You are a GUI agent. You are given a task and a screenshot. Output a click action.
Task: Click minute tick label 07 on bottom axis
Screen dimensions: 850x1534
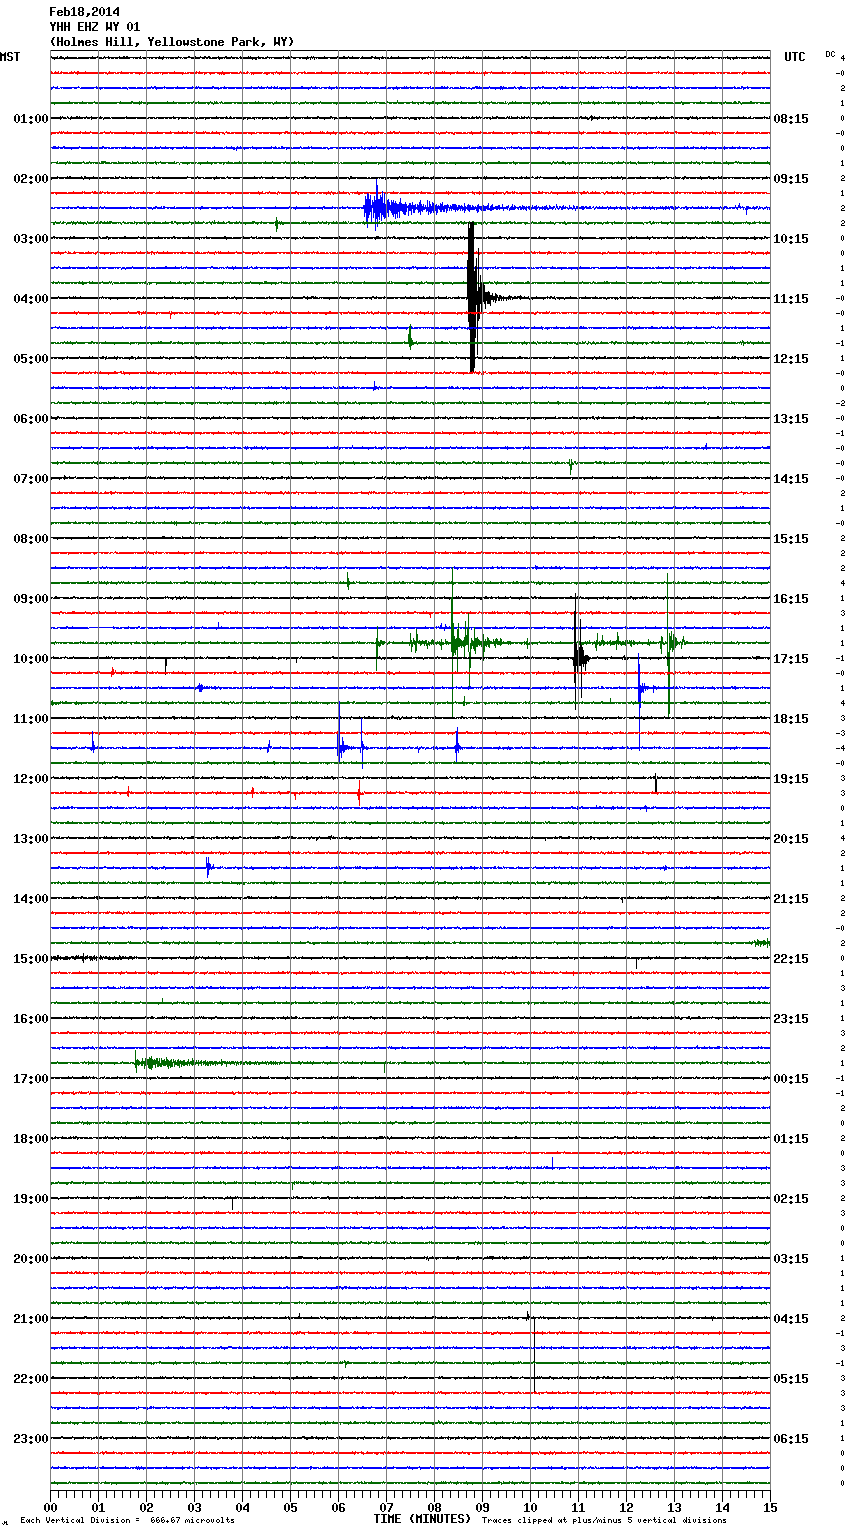pos(386,1508)
